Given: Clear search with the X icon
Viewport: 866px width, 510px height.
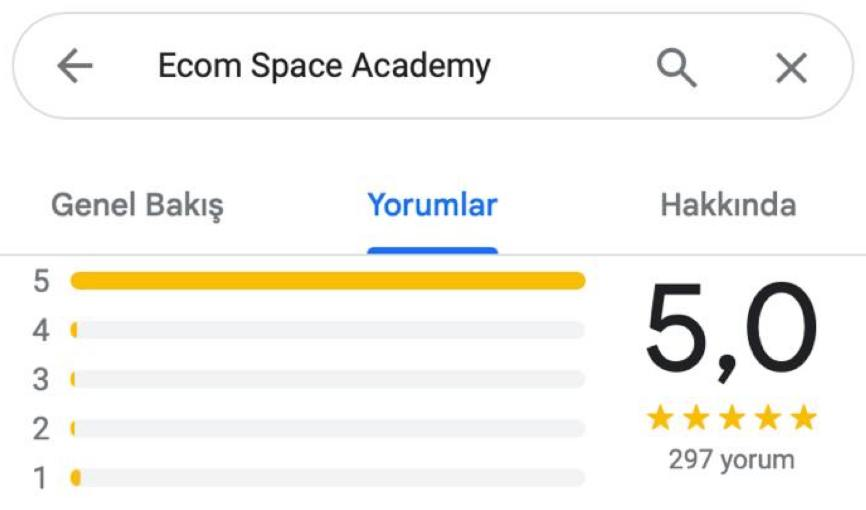Looking at the screenshot, I should point(791,68).
